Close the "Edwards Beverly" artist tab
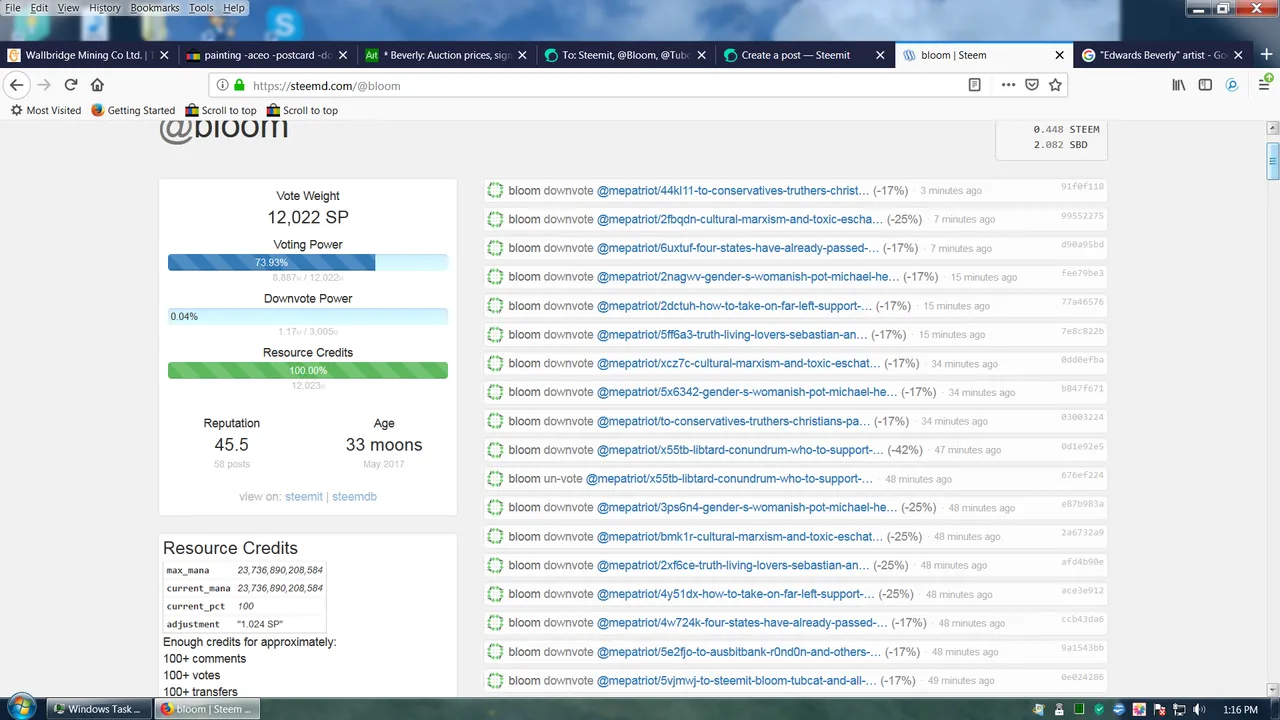Screen dimensions: 1280x720 pyautogui.click(x=1238, y=55)
